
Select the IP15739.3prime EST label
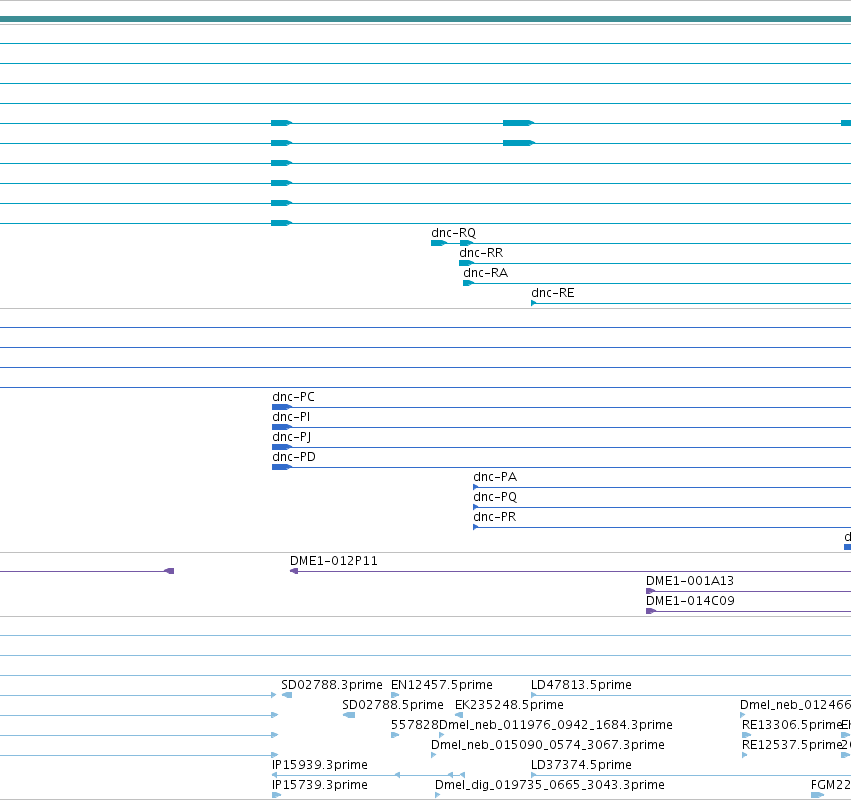(320, 785)
